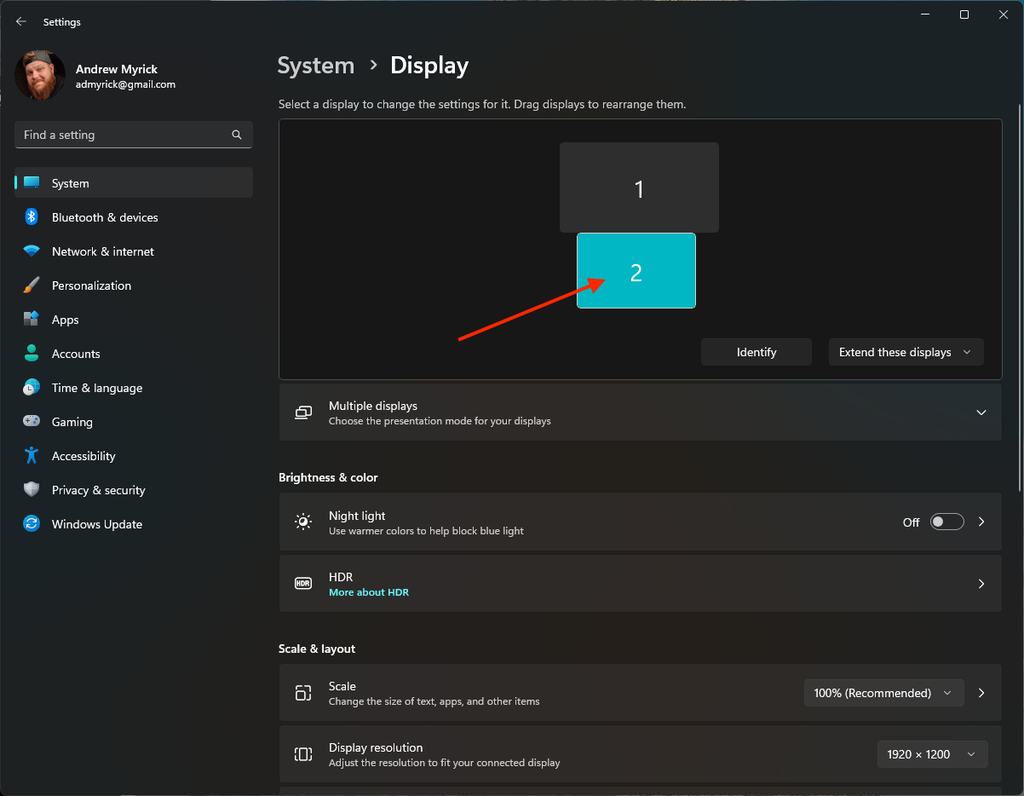Open the Scale 100% (Recommended) dropdown
The height and width of the screenshot is (796, 1024).
point(884,693)
